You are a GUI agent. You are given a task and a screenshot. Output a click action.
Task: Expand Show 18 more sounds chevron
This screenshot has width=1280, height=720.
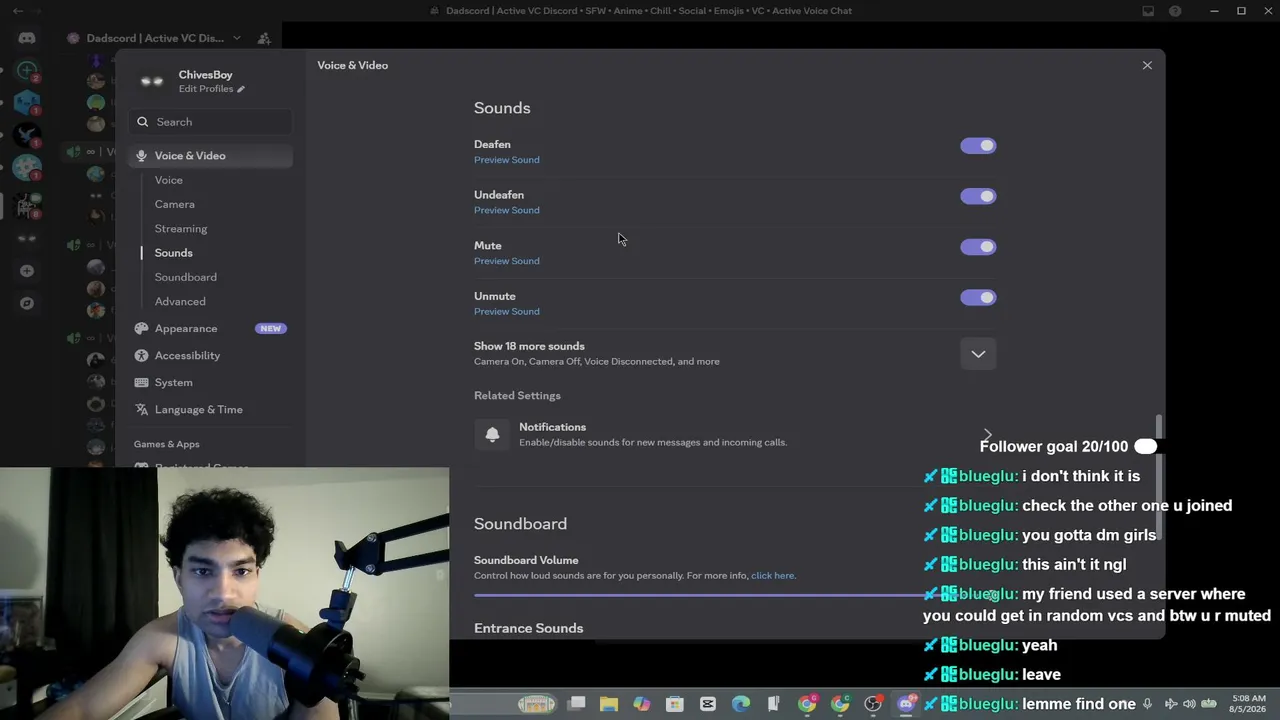point(978,354)
